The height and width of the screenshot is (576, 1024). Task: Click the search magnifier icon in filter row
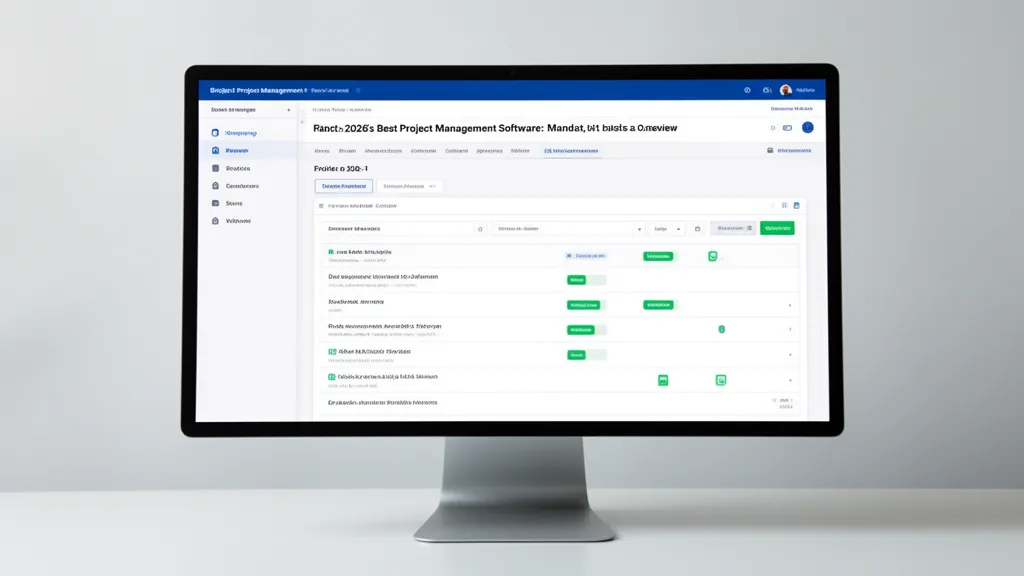pyautogui.click(x=480, y=229)
